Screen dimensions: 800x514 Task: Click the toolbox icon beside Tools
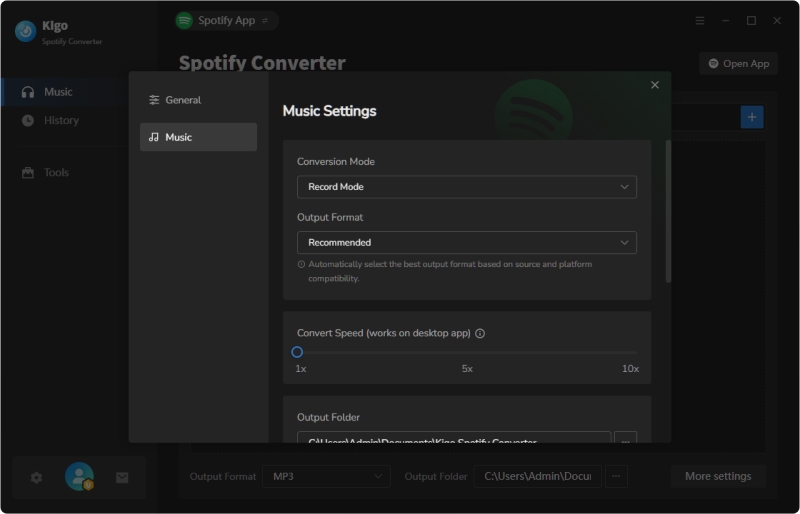click(x=28, y=173)
